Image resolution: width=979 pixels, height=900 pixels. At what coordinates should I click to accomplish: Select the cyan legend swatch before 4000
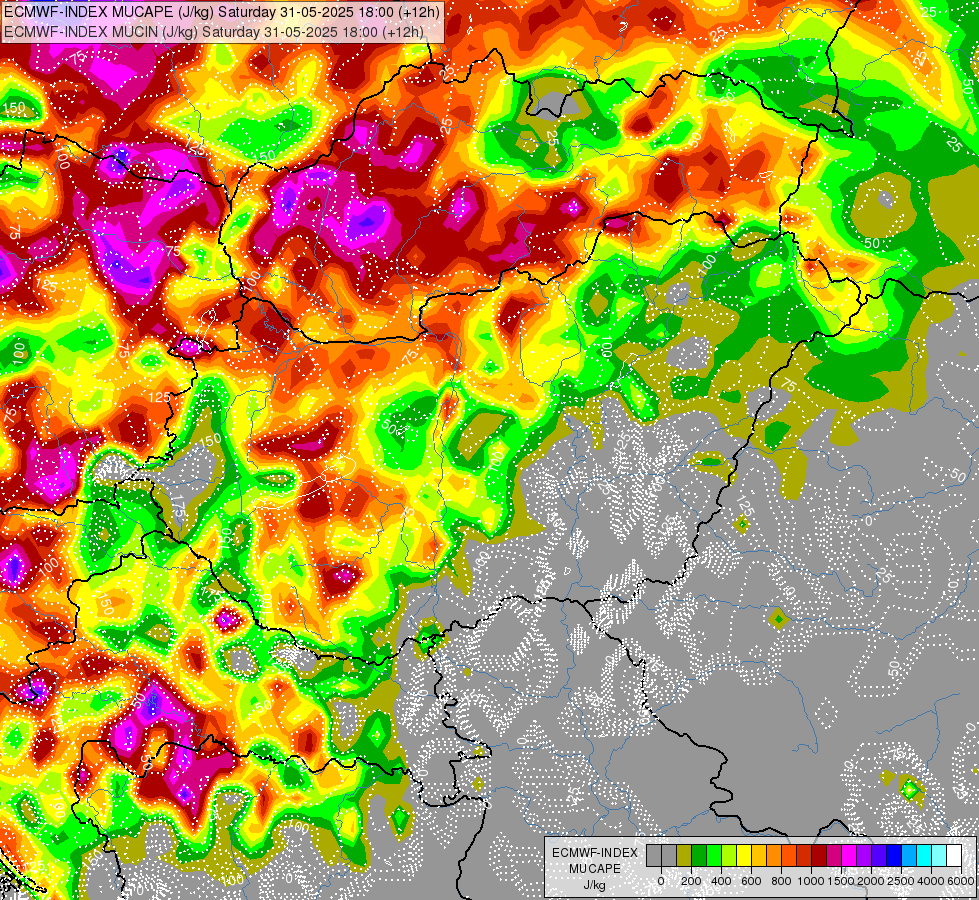pos(925,856)
